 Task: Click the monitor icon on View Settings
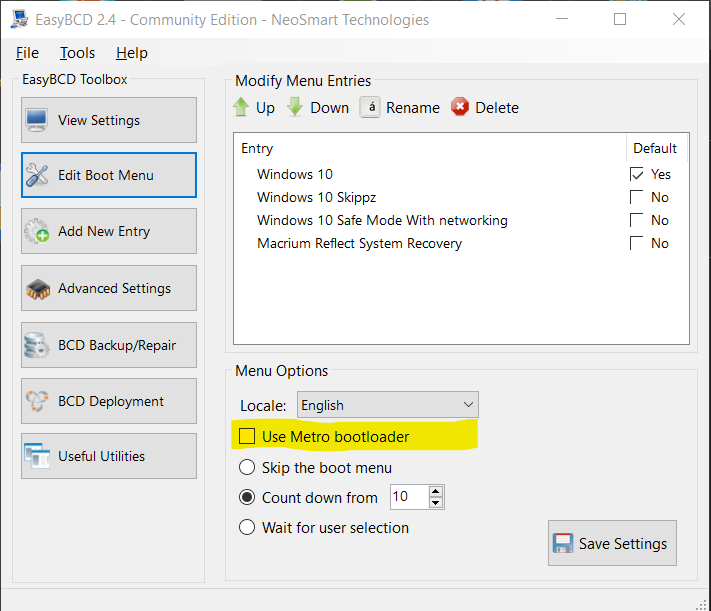click(x=36, y=120)
